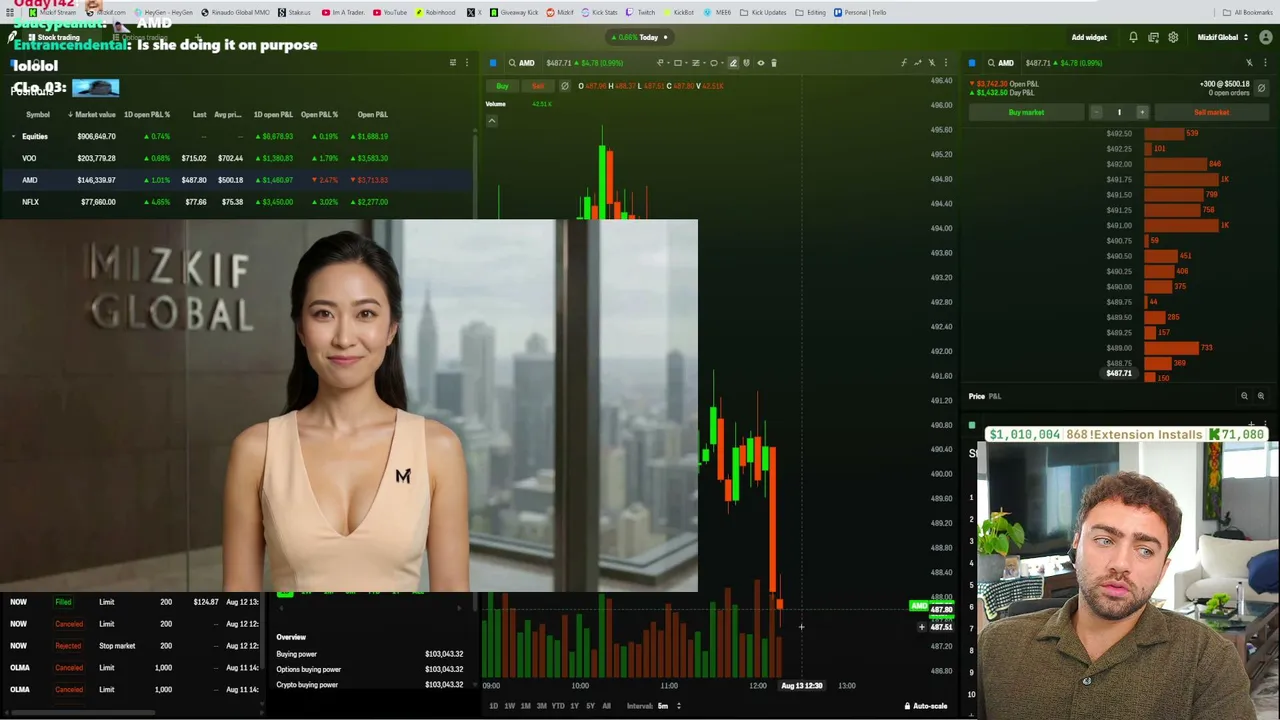Select the 1D chart range
The image size is (1280, 720).
pos(493,706)
